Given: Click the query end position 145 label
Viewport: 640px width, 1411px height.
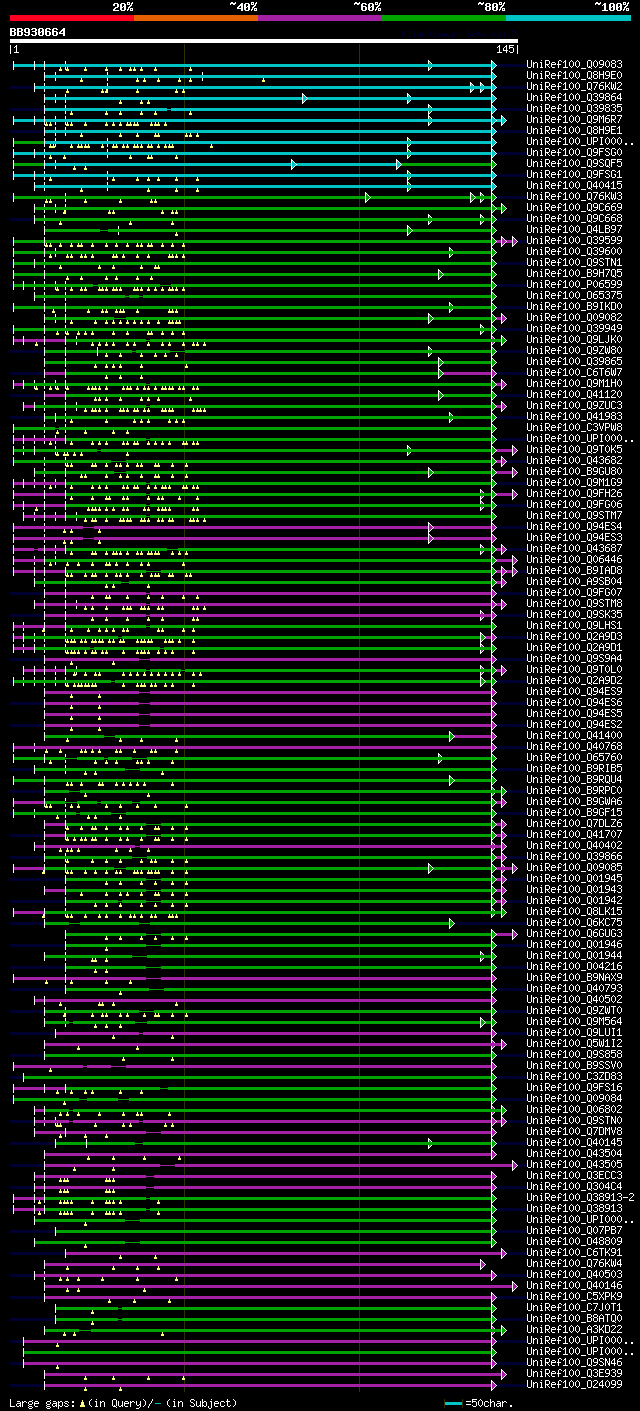Looking at the screenshot, I should 505,49.
